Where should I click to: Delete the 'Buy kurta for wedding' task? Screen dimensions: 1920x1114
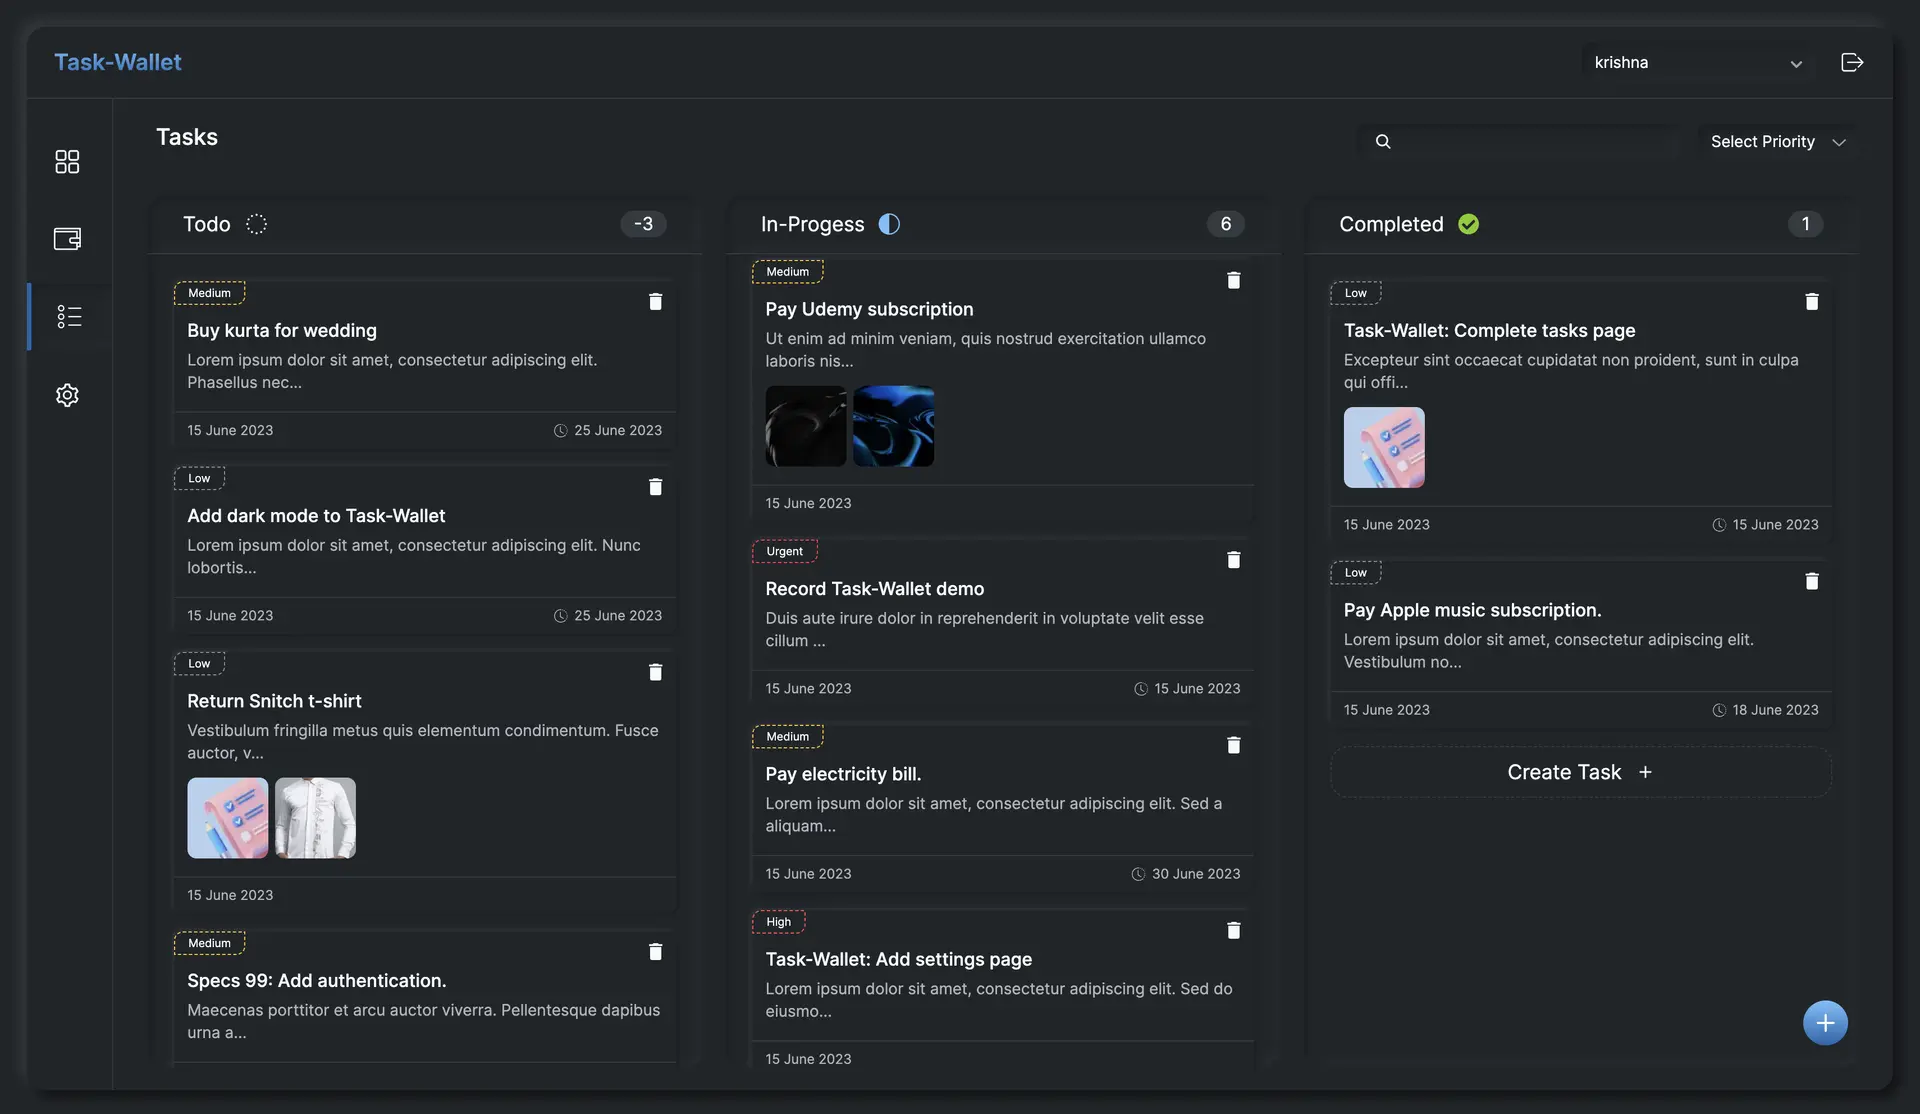(x=656, y=301)
